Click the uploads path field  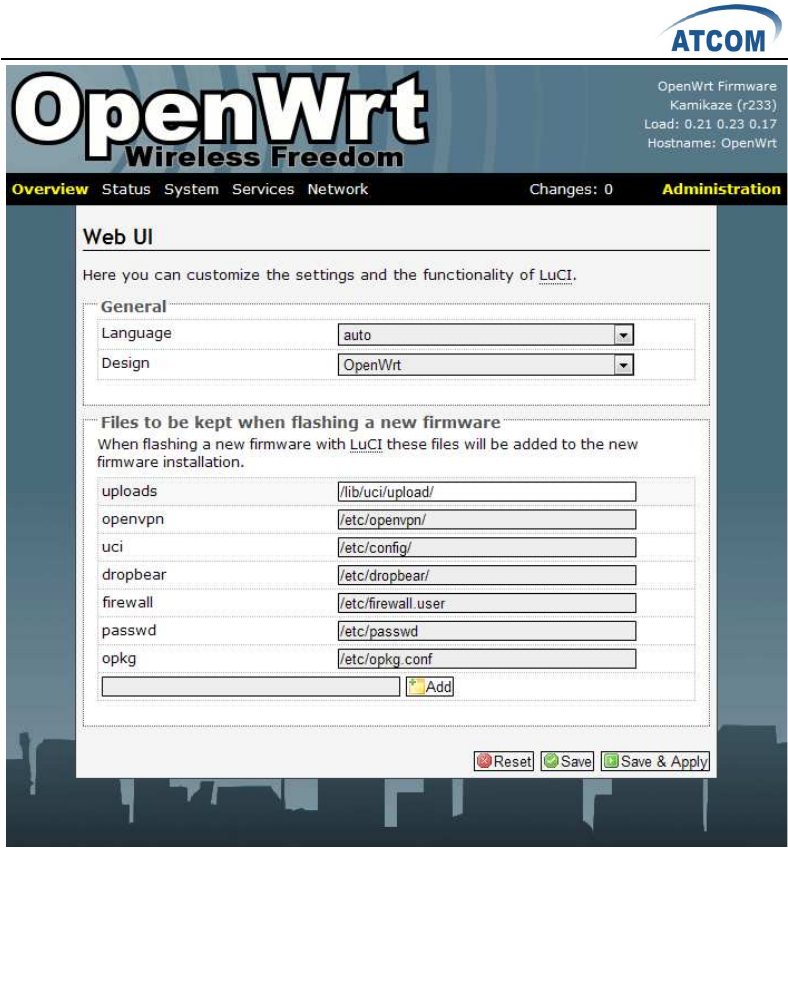click(x=487, y=492)
